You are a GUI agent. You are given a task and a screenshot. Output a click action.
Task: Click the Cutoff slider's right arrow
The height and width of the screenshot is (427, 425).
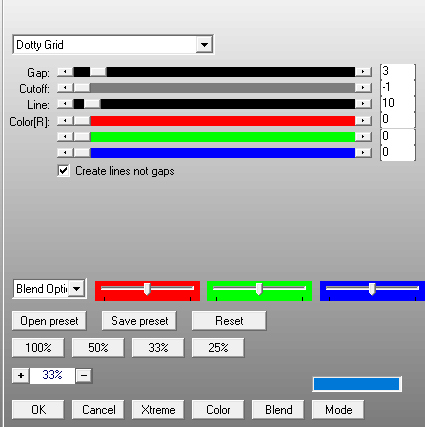[363, 88]
